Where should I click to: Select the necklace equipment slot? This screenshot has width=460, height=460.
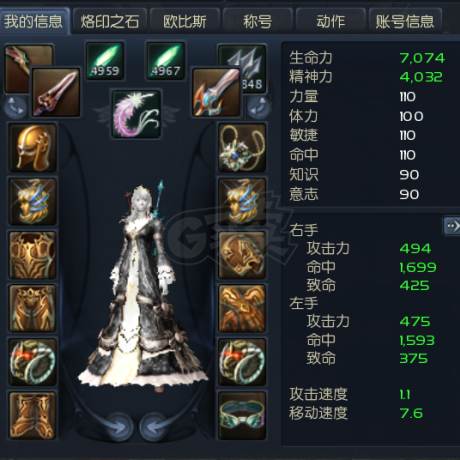pos(242,147)
